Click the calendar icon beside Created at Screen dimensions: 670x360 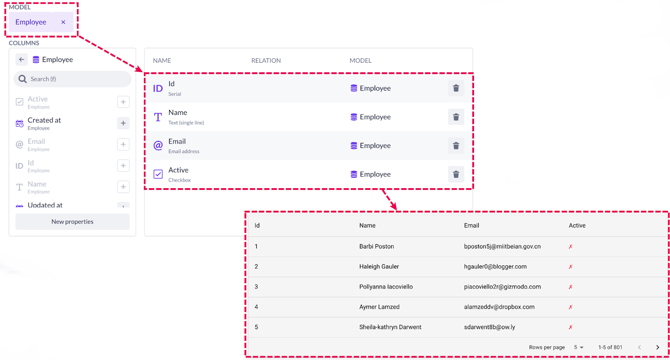20,124
